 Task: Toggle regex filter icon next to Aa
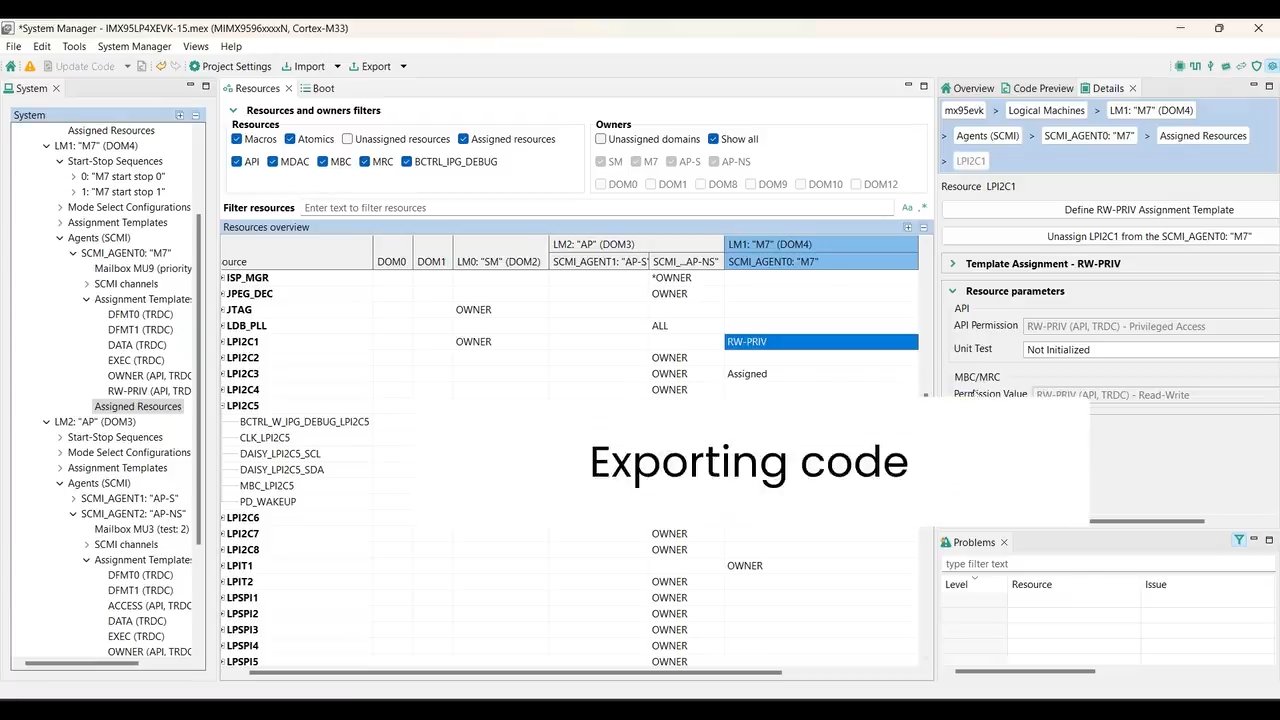pos(923,208)
